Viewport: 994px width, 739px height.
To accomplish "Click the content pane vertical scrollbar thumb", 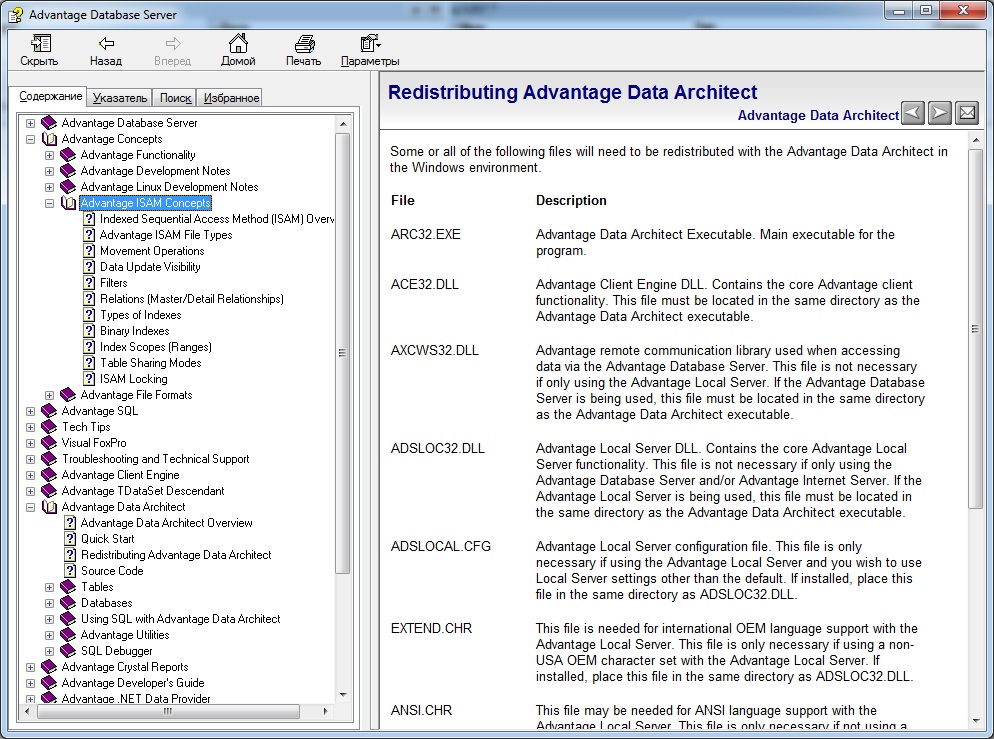I will pyautogui.click(x=976, y=330).
